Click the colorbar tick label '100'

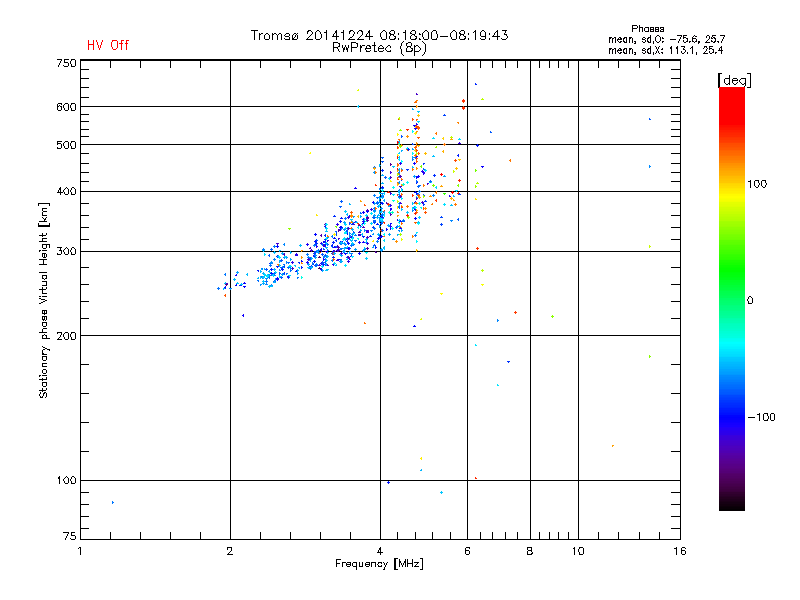[757, 184]
